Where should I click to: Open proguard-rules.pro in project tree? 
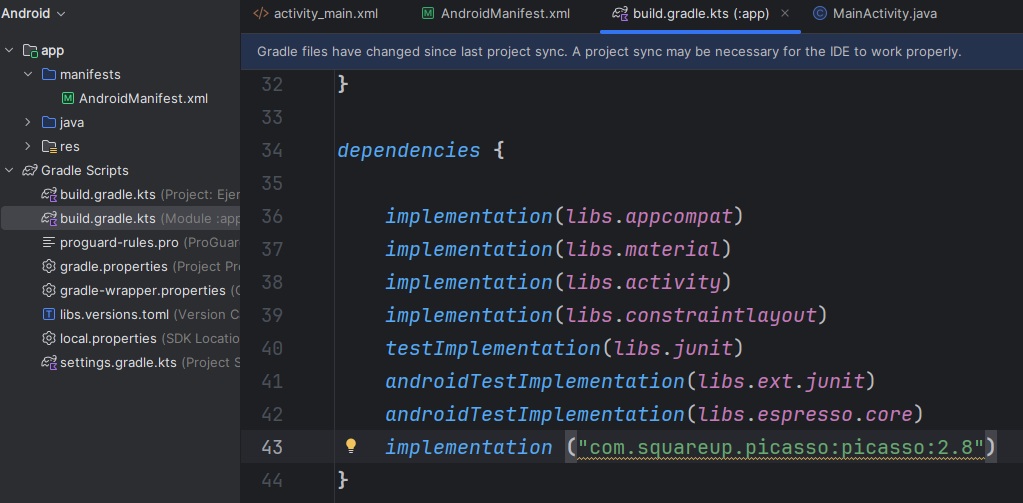120,243
